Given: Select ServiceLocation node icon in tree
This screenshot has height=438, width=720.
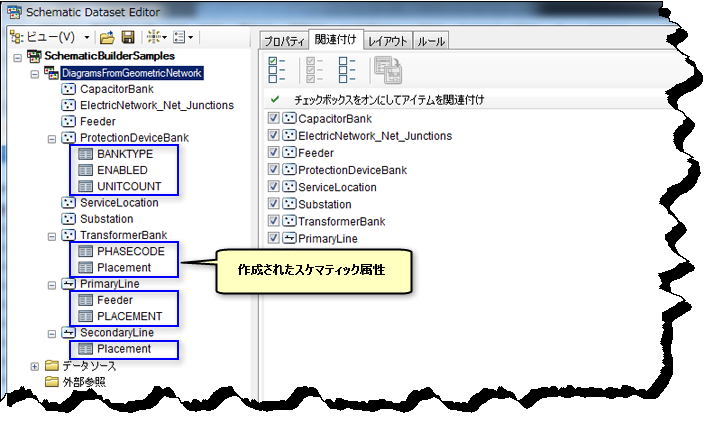Looking at the screenshot, I should (68, 202).
